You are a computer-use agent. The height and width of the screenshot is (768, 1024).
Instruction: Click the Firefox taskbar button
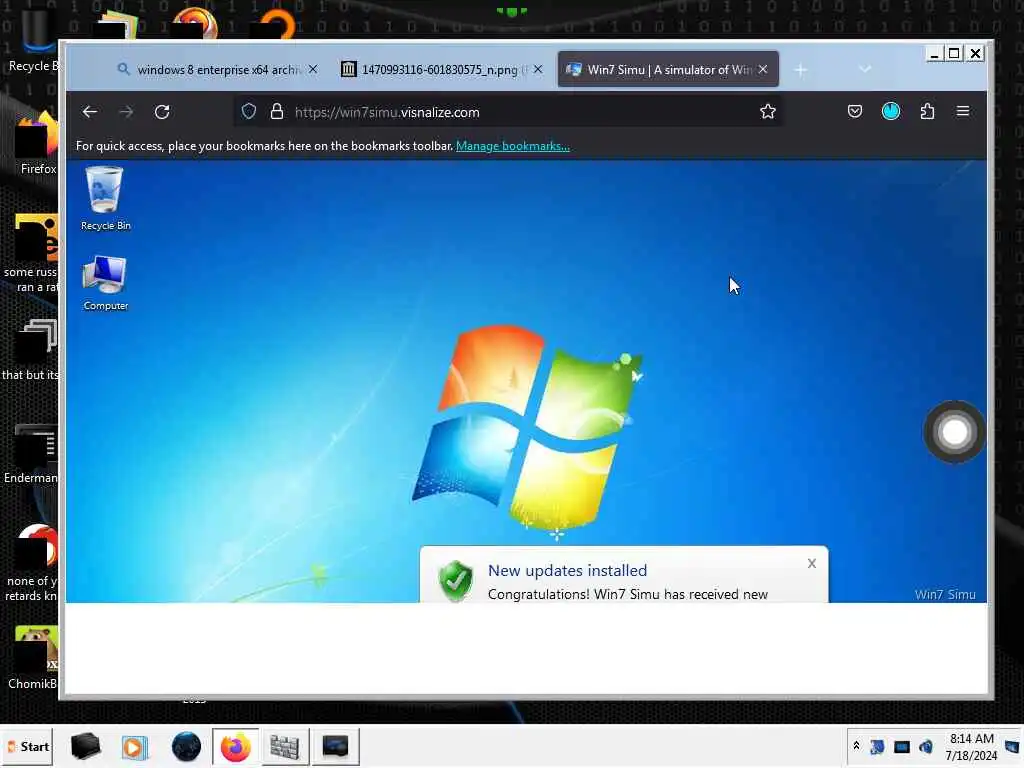pyautogui.click(x=235, y=746)
